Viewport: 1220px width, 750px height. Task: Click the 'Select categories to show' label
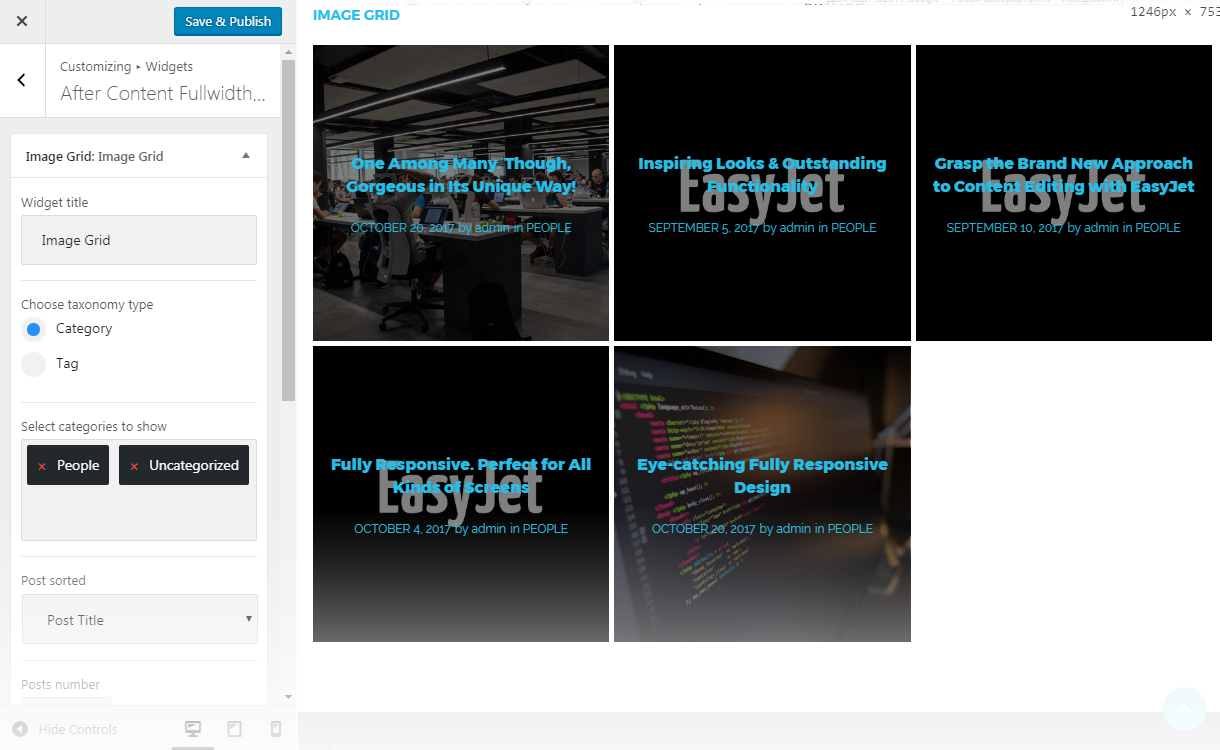(x=94, y=427)
